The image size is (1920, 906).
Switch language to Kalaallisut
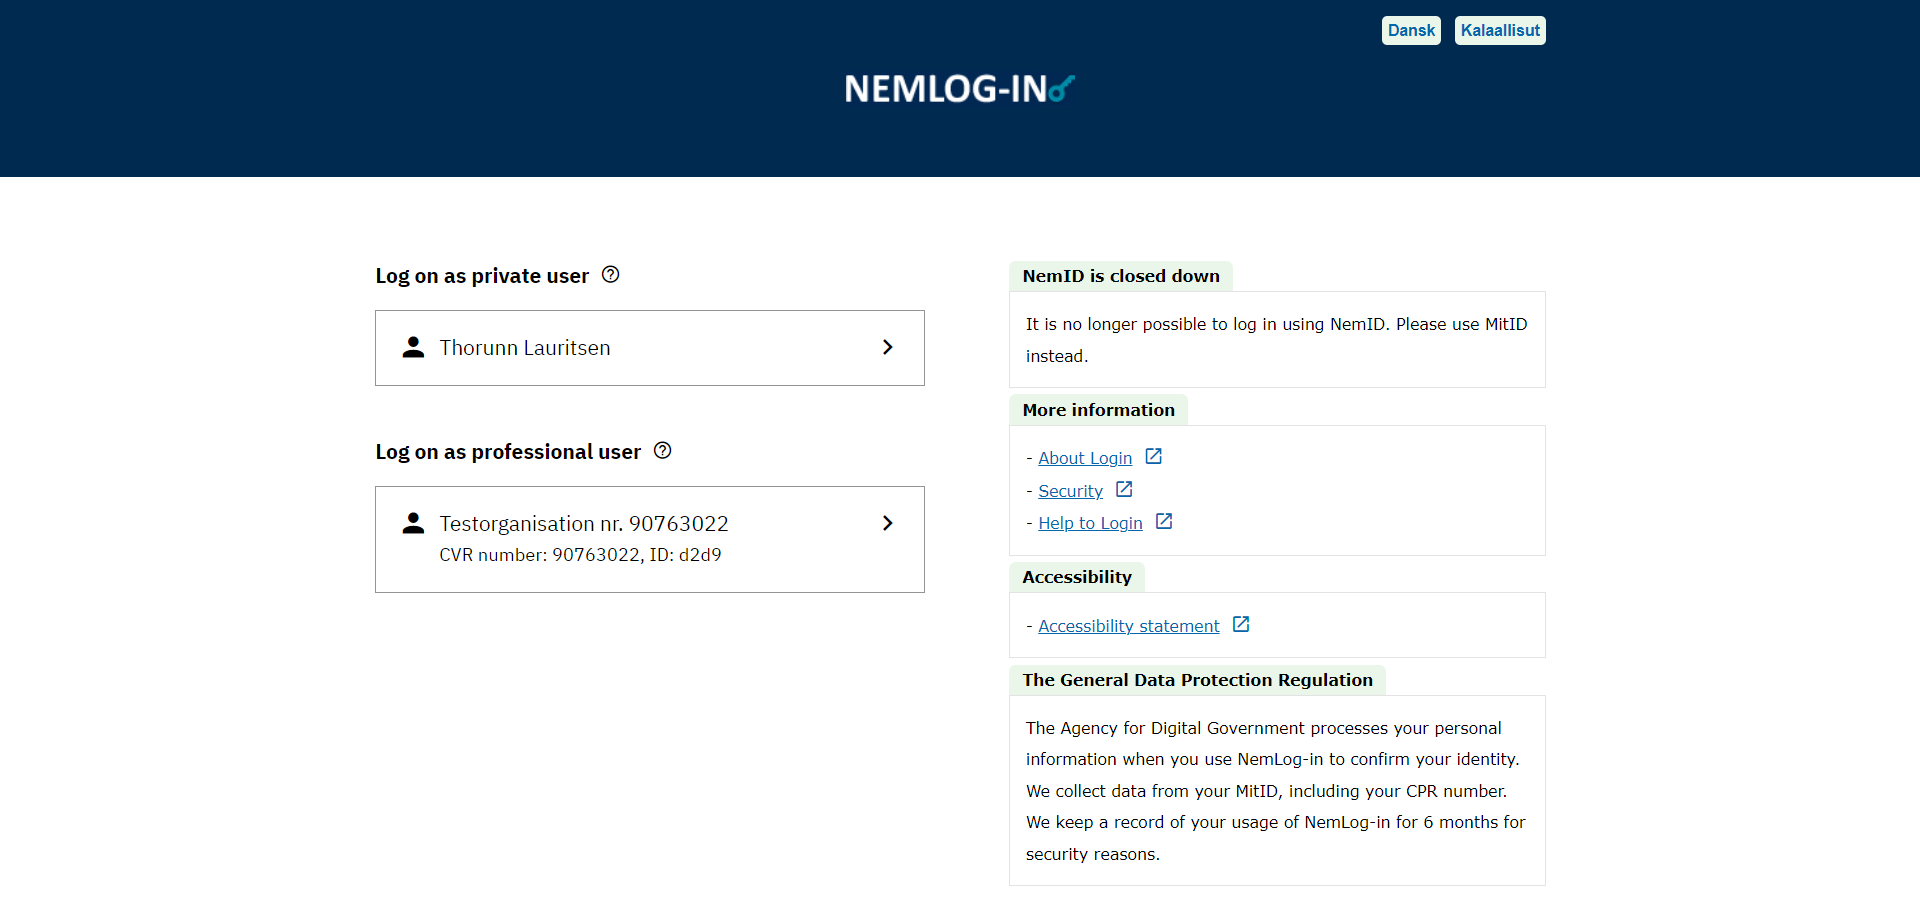pos(1499,31)
